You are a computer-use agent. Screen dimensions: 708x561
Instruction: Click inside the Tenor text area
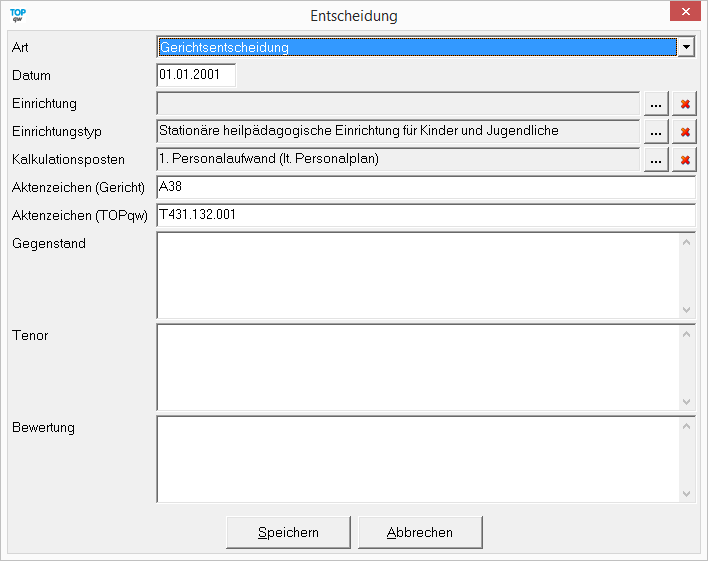(x=417, y=367)
